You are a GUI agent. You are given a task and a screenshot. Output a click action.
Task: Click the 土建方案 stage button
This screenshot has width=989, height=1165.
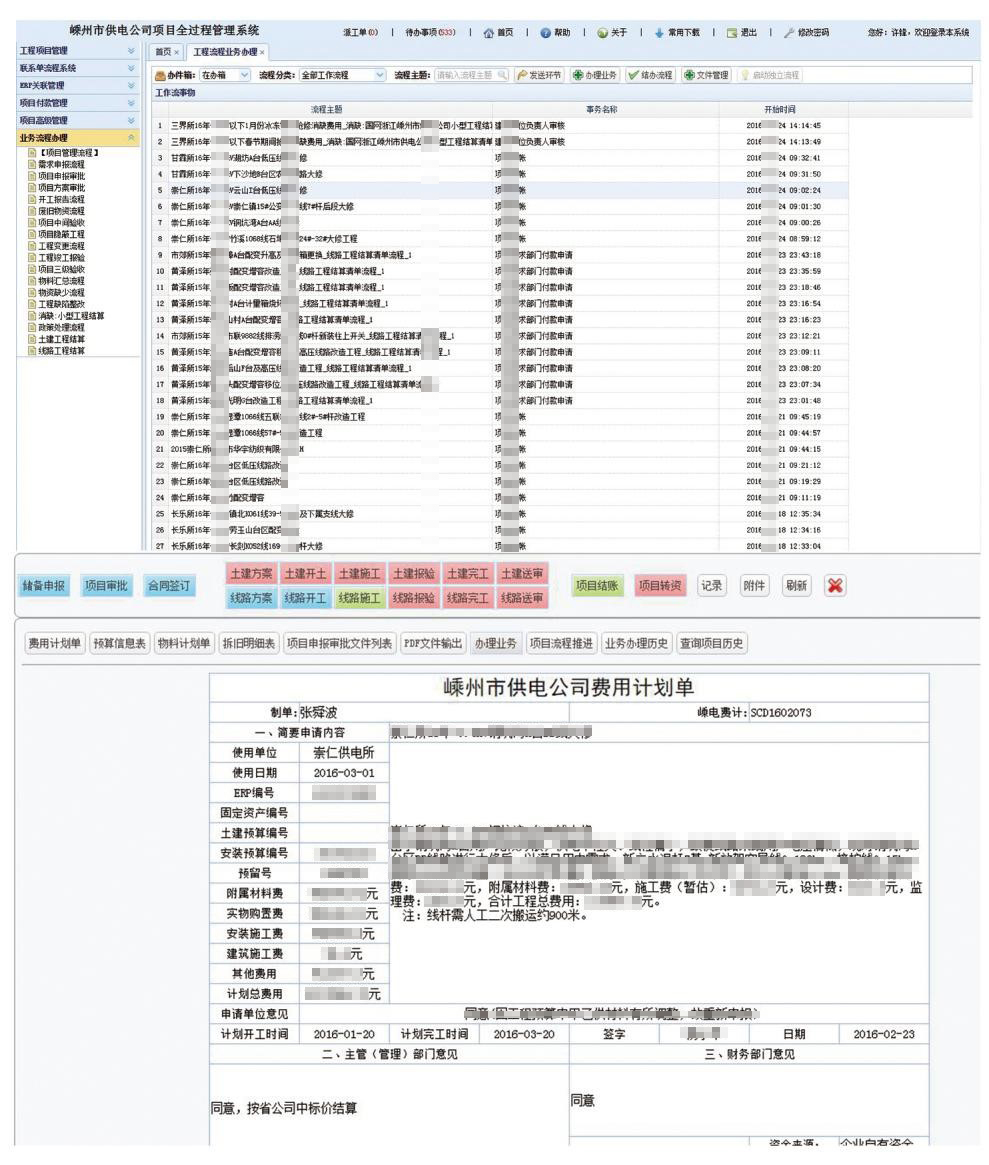(250, 575)
